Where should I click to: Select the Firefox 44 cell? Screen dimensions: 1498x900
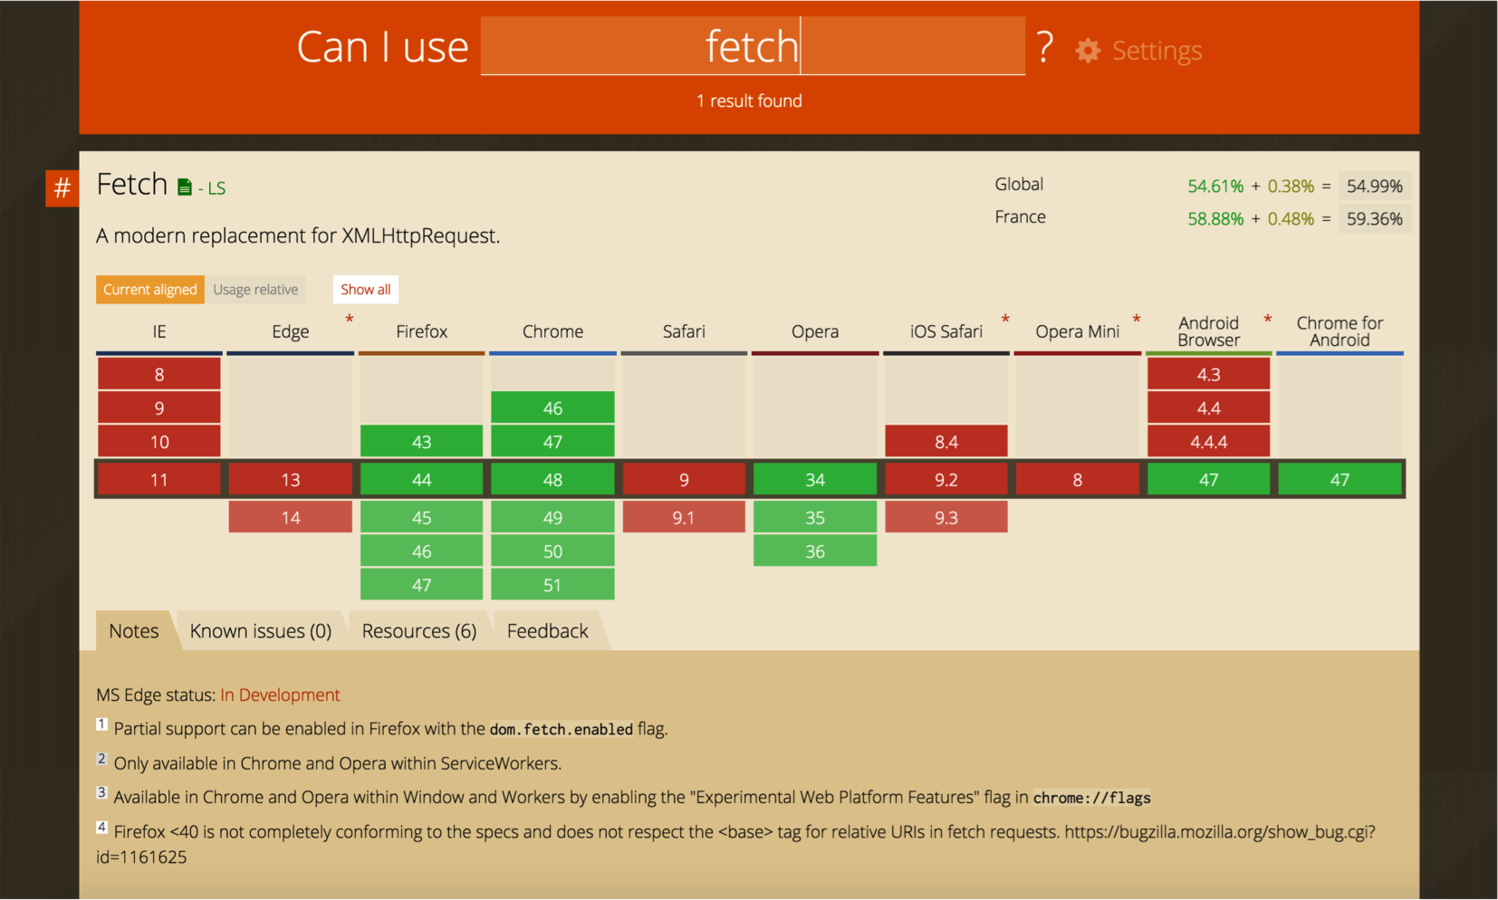[421, 480]
